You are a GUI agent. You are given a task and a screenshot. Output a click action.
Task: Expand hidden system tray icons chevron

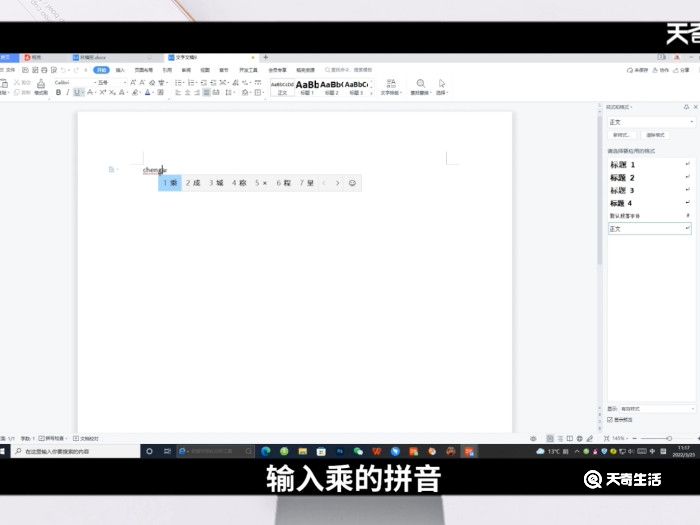click(x=577, y=451)
